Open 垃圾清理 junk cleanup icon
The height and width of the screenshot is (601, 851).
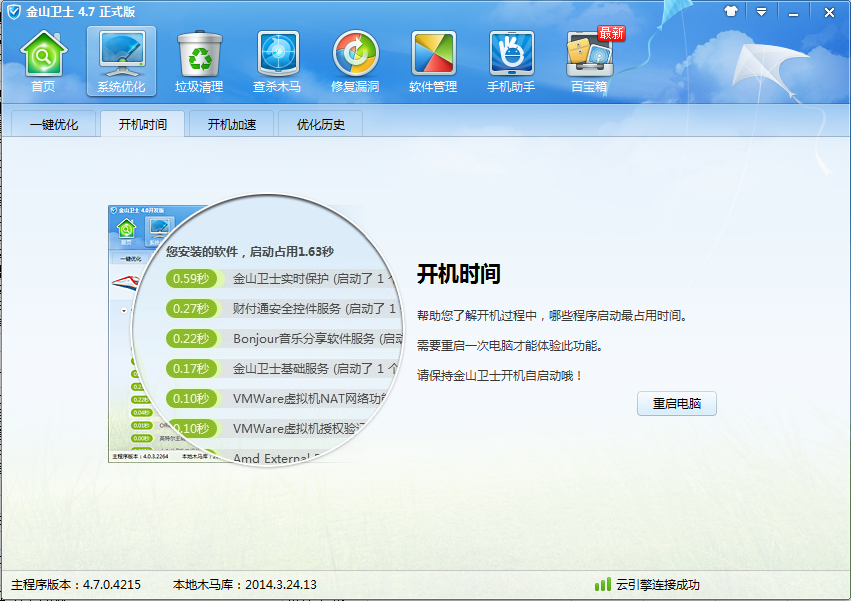point(199,60)
